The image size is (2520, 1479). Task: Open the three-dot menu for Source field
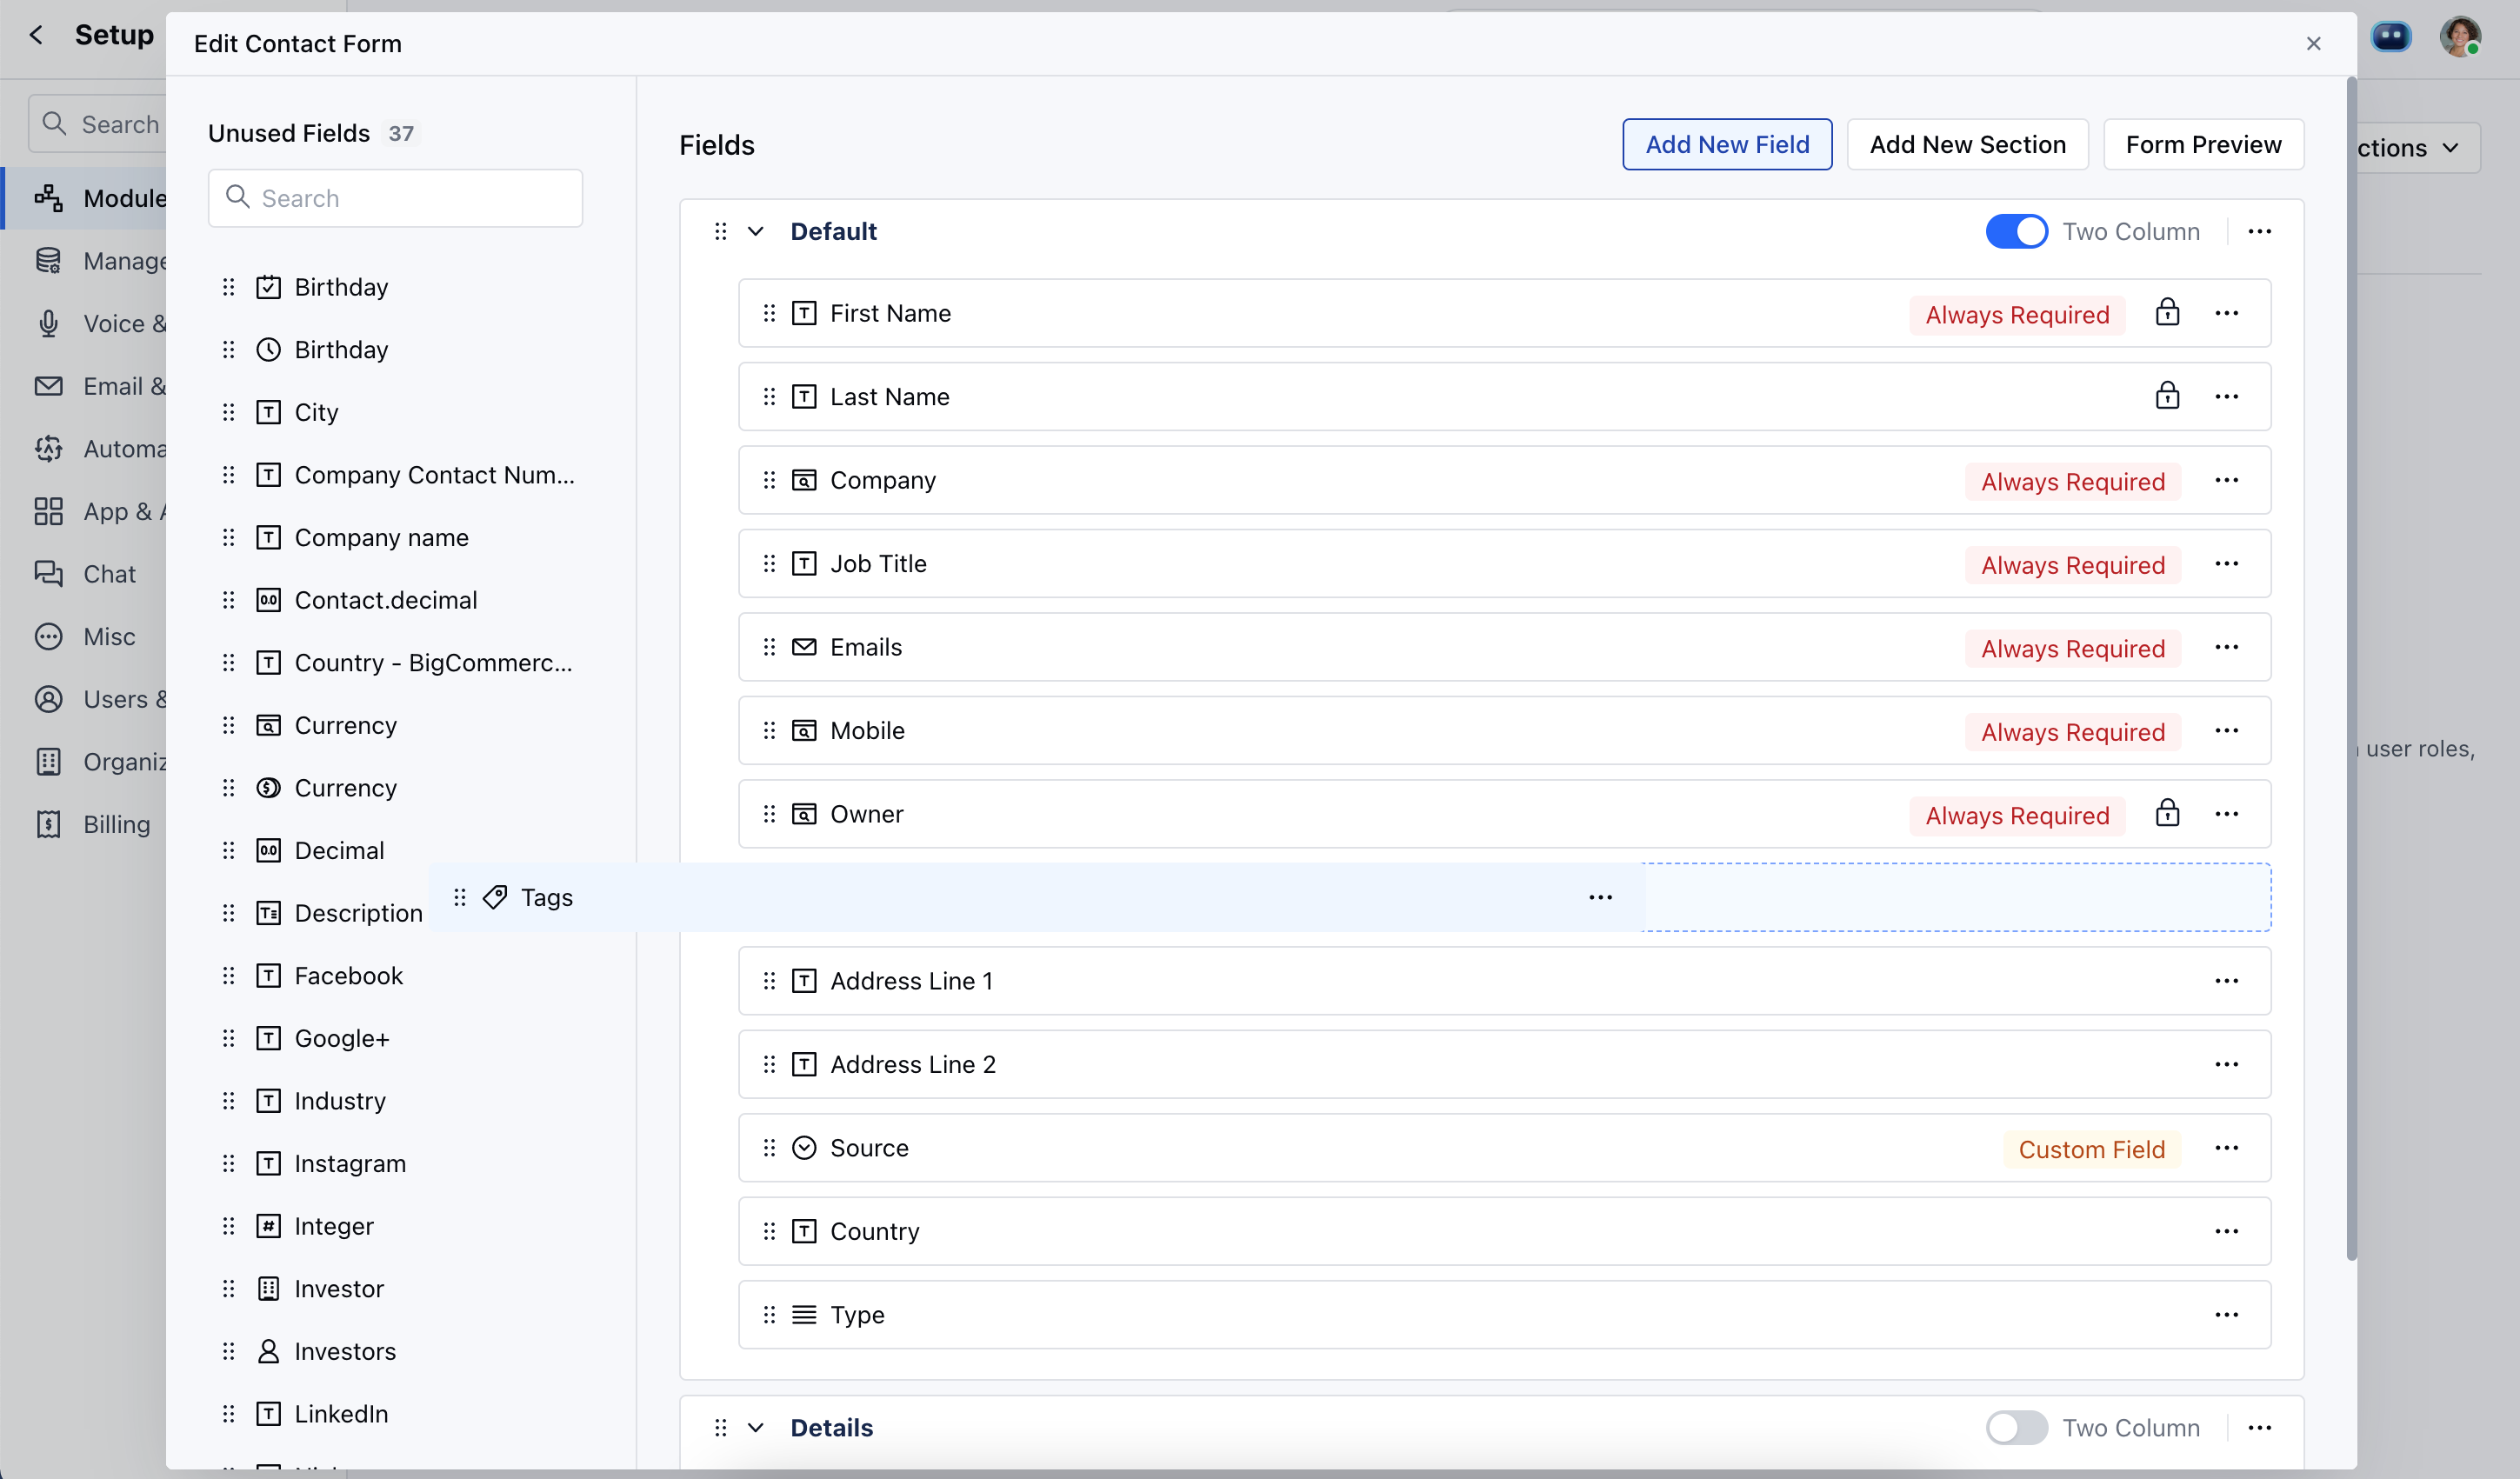tap(2226, 1148)
